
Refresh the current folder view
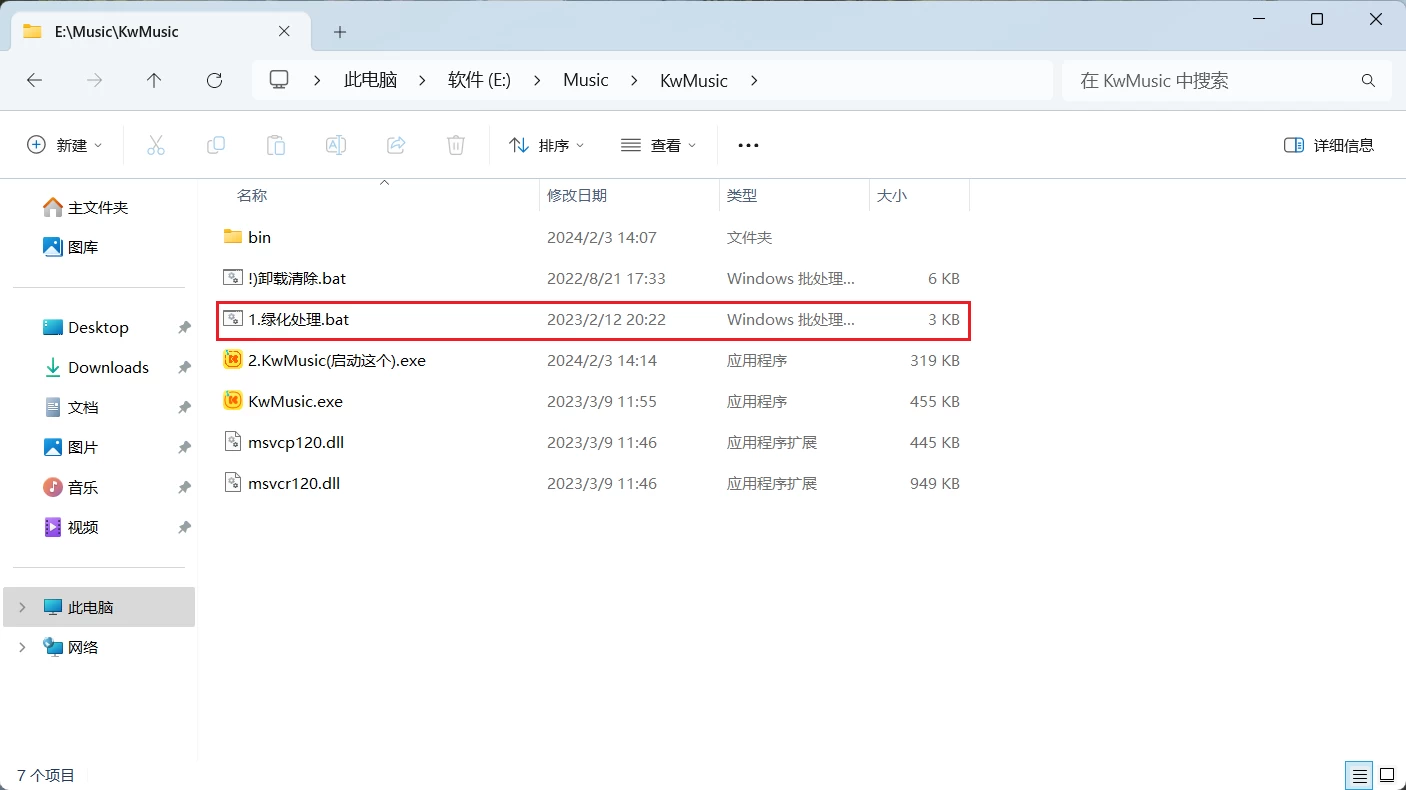click(214, 80)
